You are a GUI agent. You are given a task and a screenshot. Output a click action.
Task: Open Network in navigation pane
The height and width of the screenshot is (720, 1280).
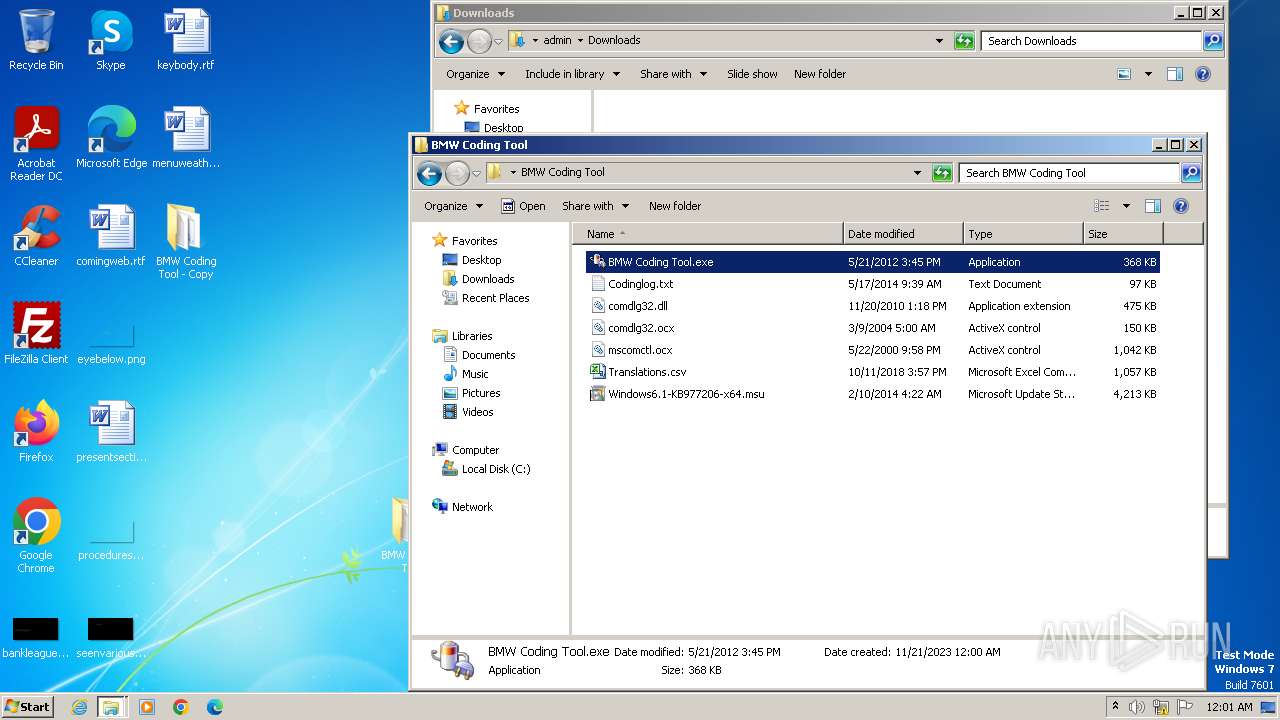[462, 507]
